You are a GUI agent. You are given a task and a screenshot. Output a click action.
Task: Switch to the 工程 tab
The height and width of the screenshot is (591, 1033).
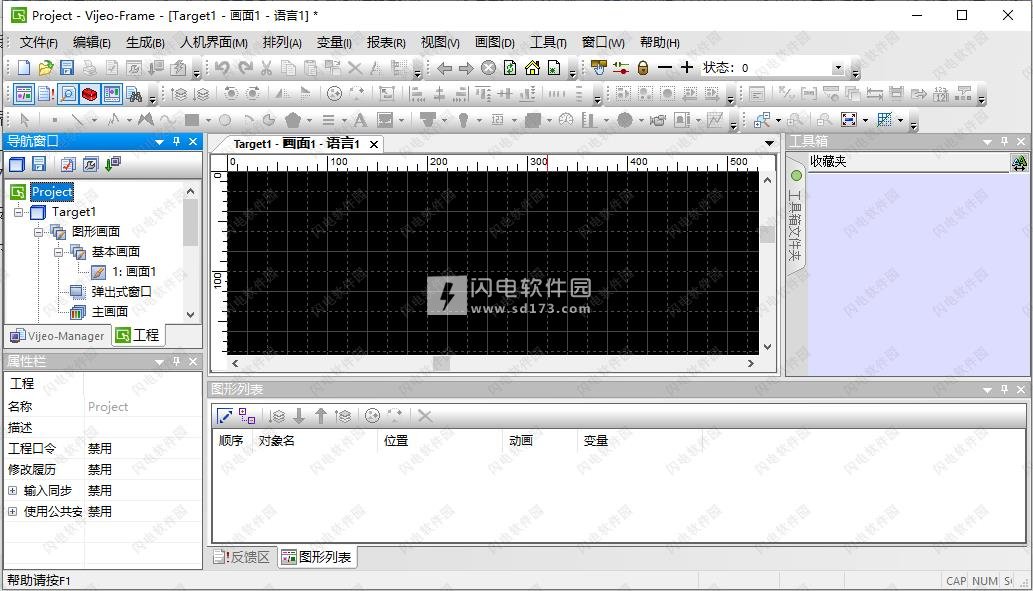click(137, 335)
